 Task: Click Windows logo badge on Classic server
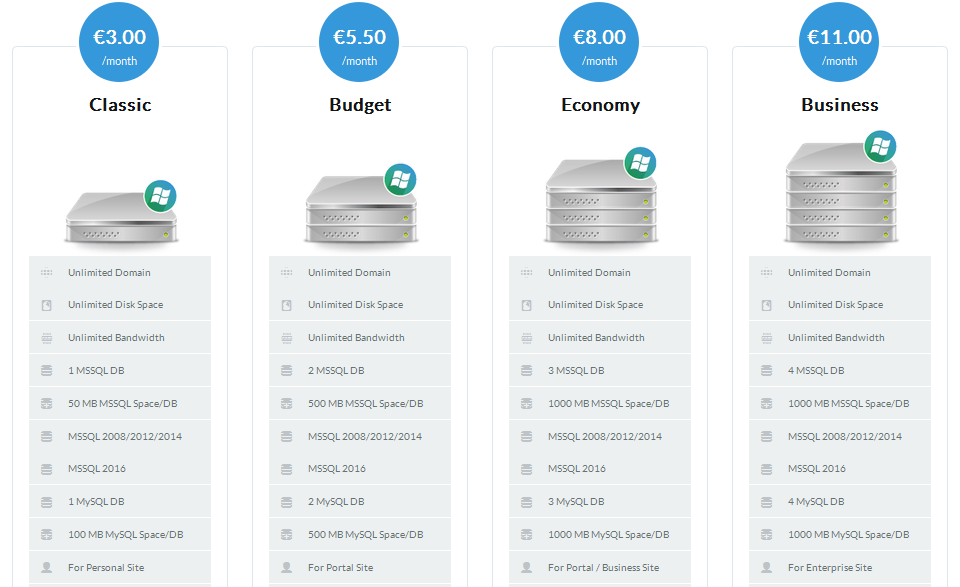160,196
